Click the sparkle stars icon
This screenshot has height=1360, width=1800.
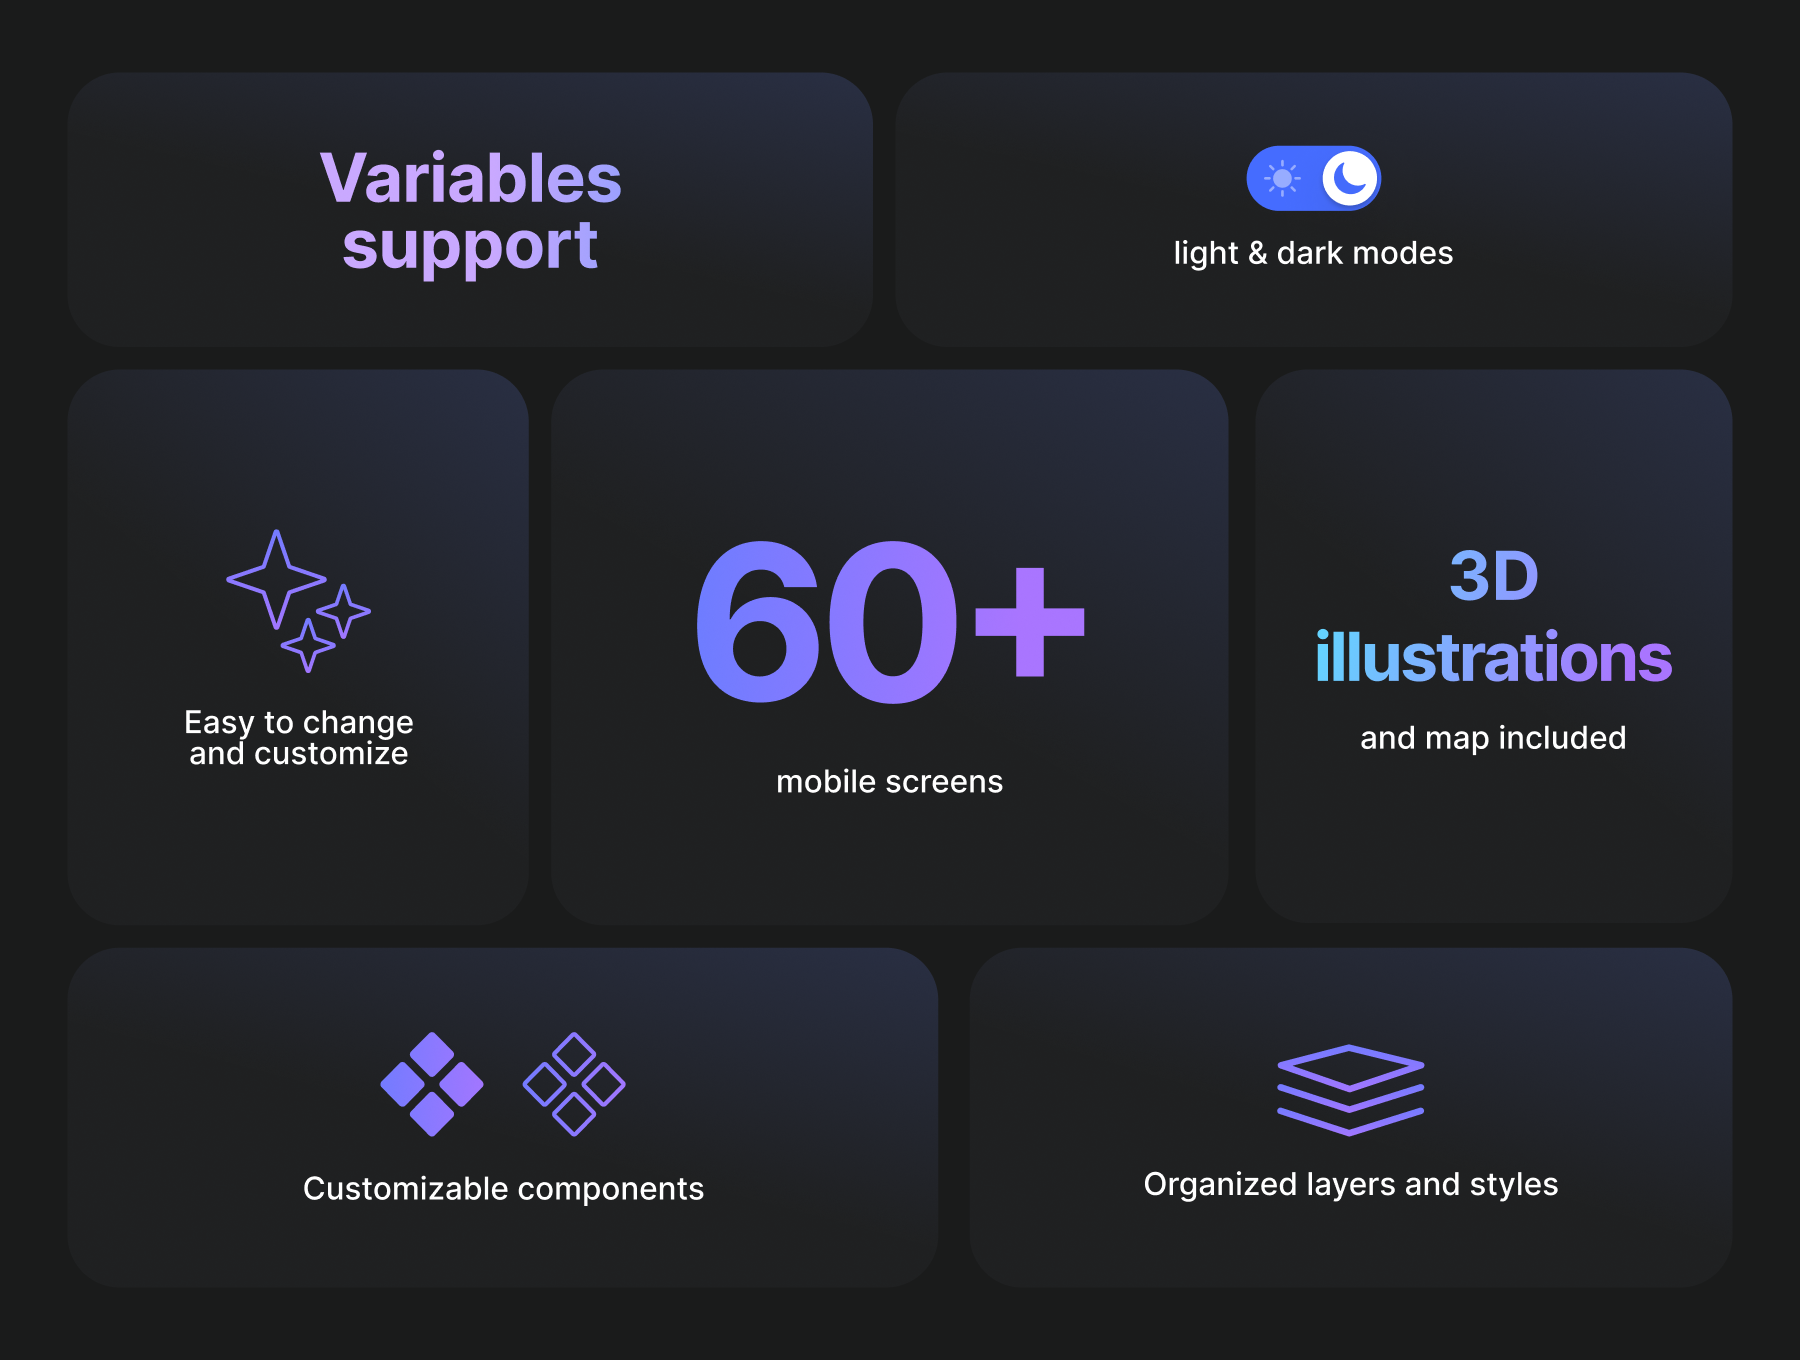pyautogui.click(x=298, y=601)
